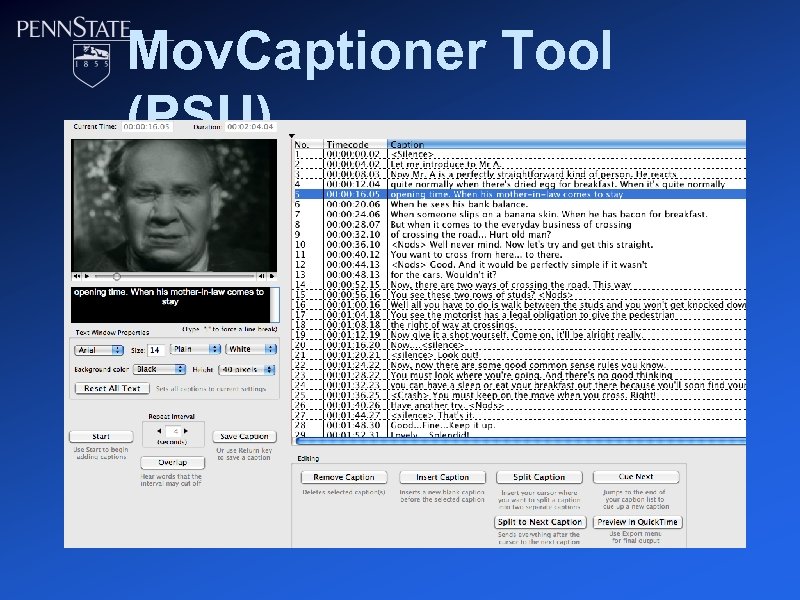Viewport: 800px width, 600px height.
Task: Click the step forward button in player controls
Action: (272, 276)
